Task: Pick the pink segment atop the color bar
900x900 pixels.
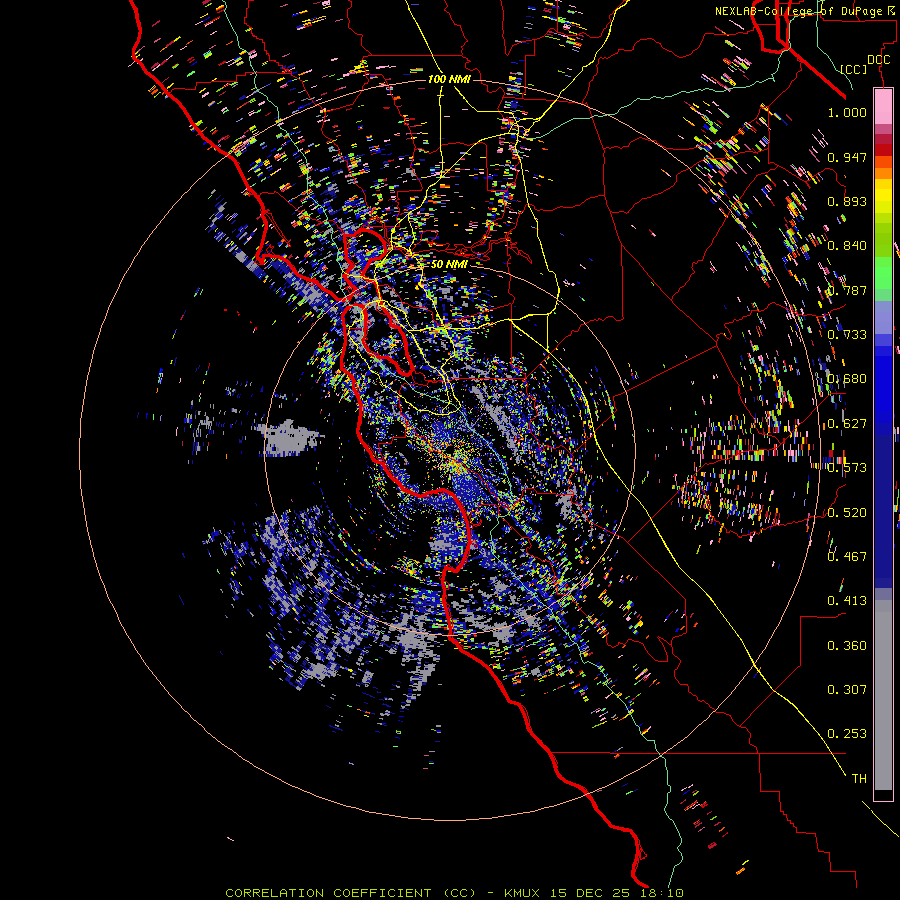Action: click(883, 106)
